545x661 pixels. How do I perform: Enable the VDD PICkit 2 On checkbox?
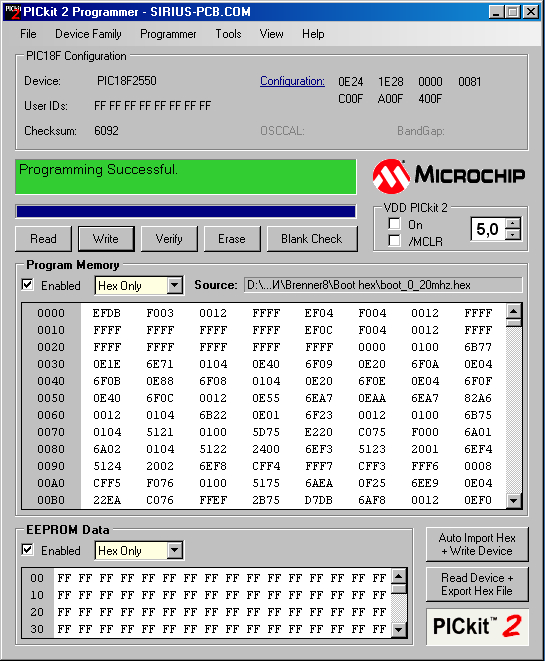point(395,223)
